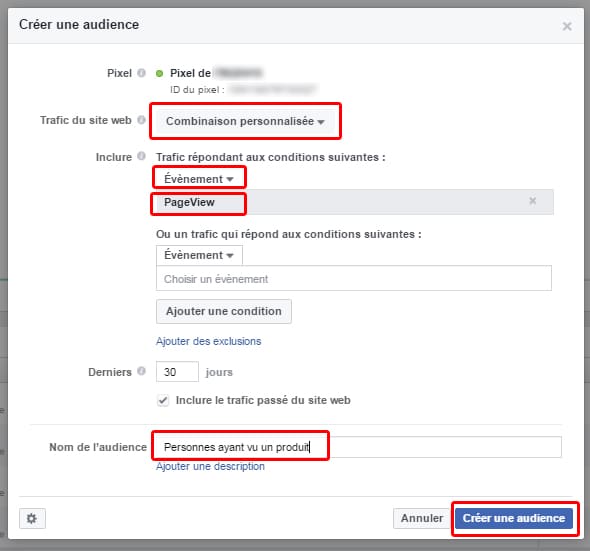Close the Créer une audience dialog
Screen dimensions: 590x551
click(x=567, y=26)
